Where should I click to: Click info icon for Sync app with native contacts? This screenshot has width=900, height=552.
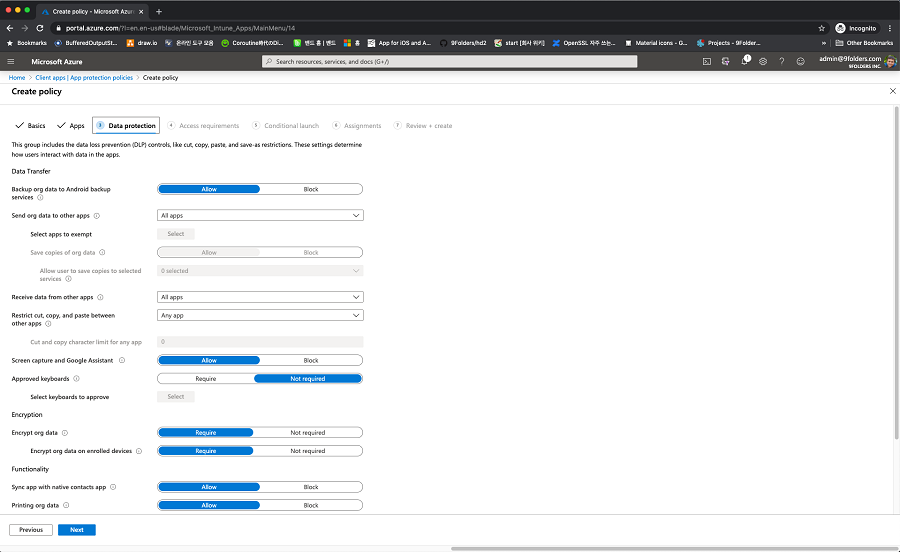(113, 487)
